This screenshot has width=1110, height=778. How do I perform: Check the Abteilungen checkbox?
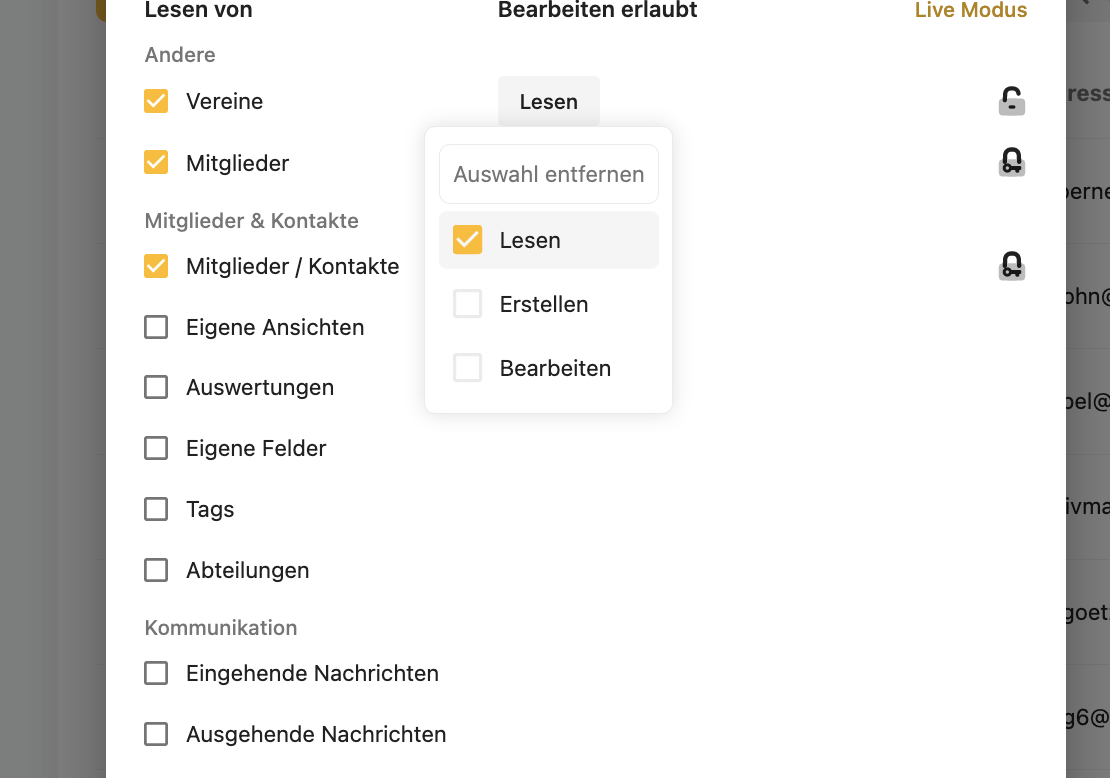[156, 570]
